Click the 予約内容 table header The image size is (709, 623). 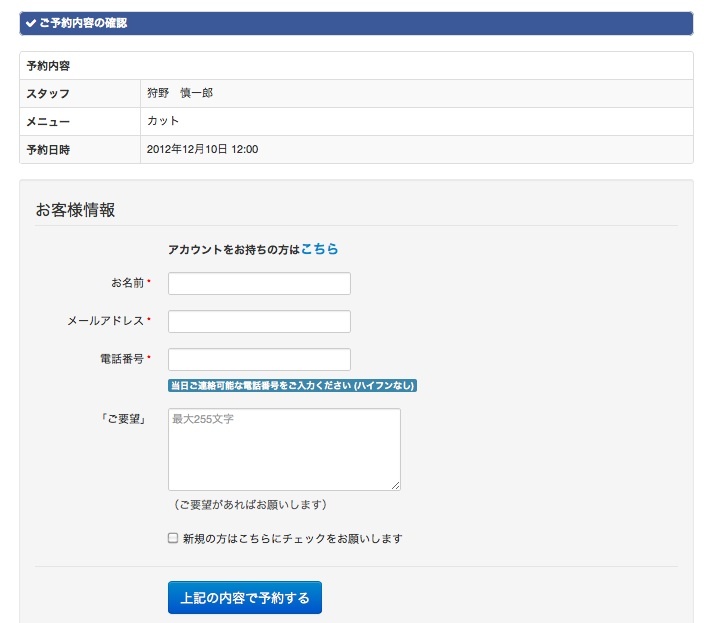[48, 66]
